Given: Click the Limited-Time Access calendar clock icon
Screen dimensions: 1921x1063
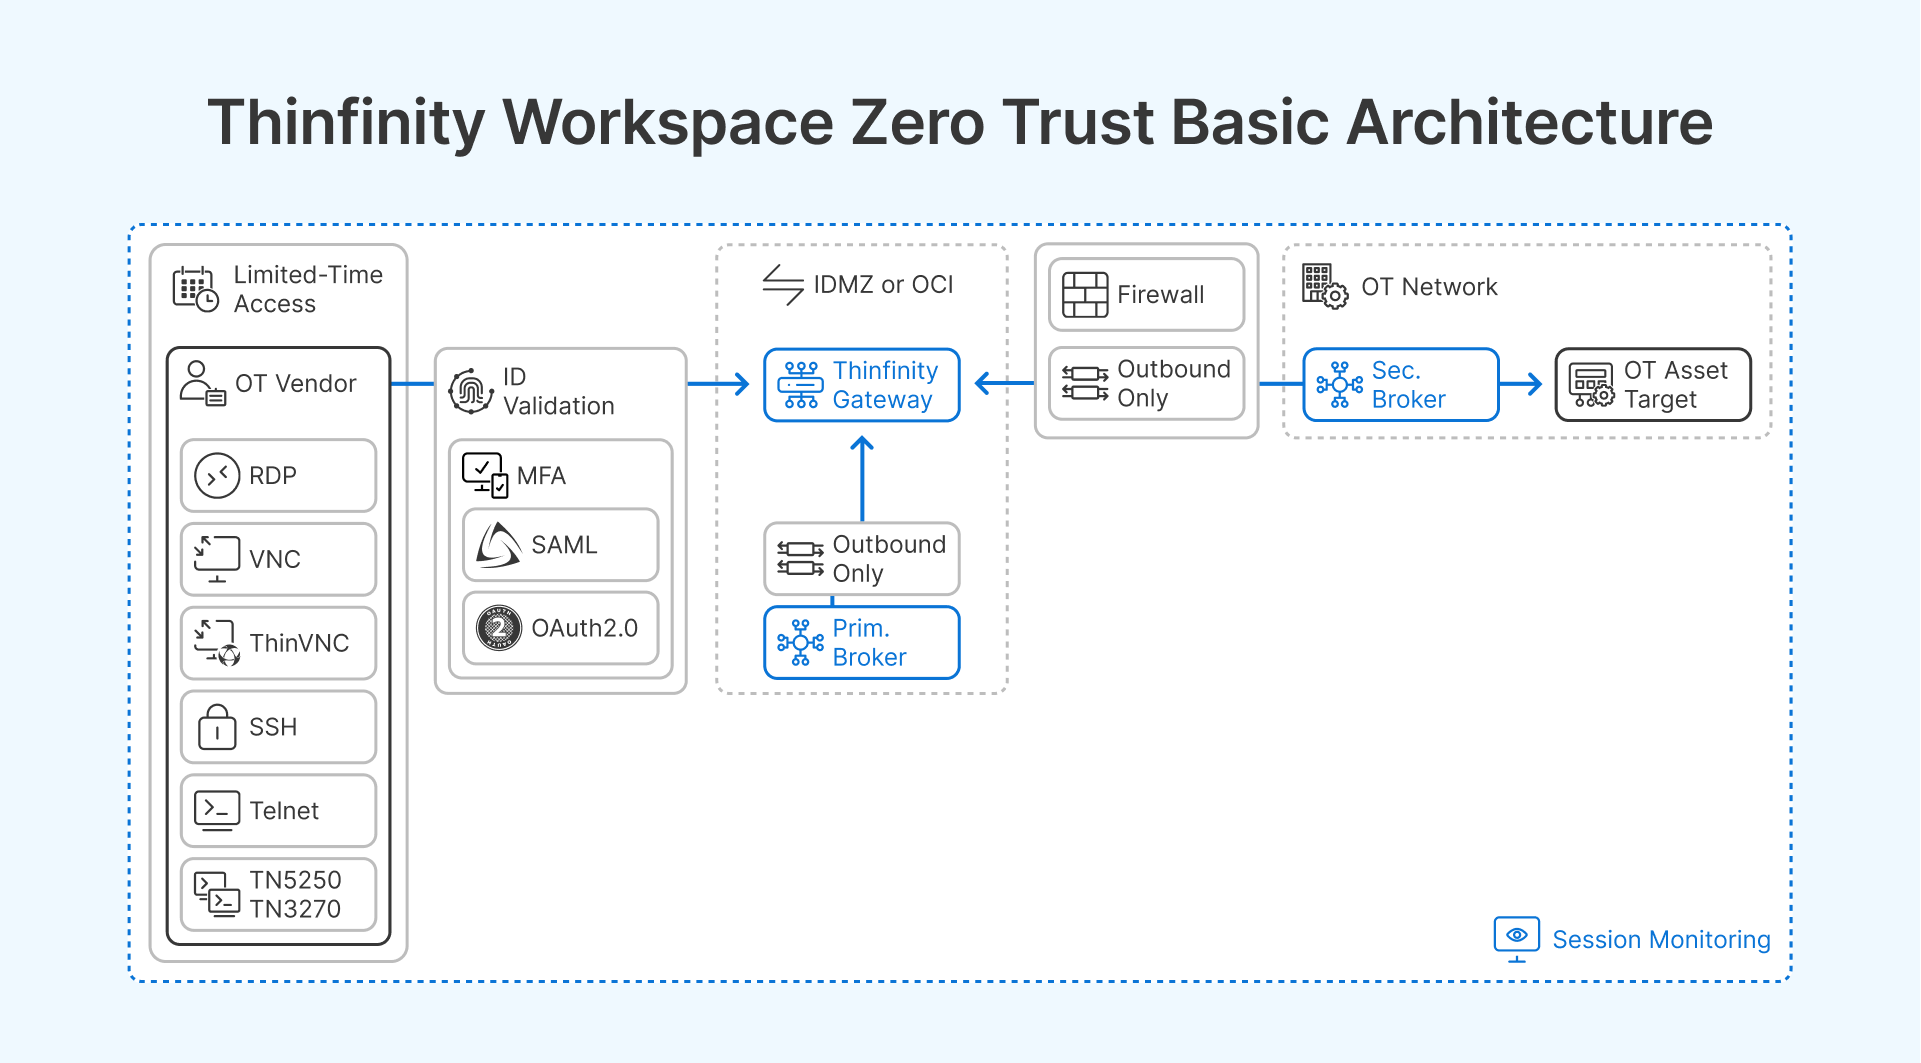Looking at the screenshot, I should [195, 289].
